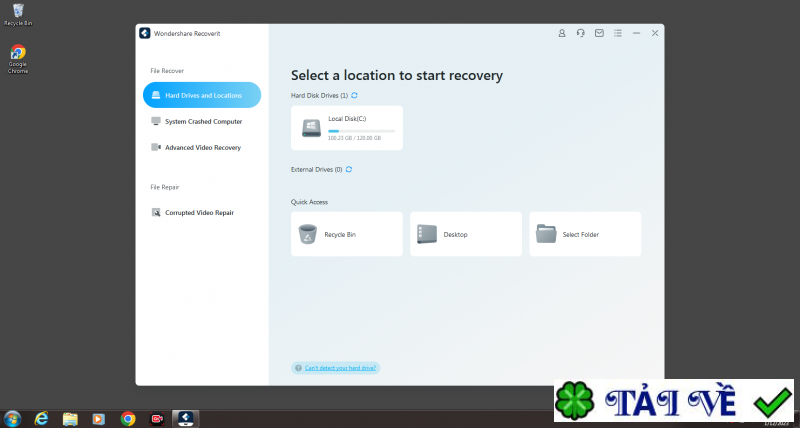Open File Explorer from the taskbar
The height and width of the screenshot is (428, 800).
(70, 419)
